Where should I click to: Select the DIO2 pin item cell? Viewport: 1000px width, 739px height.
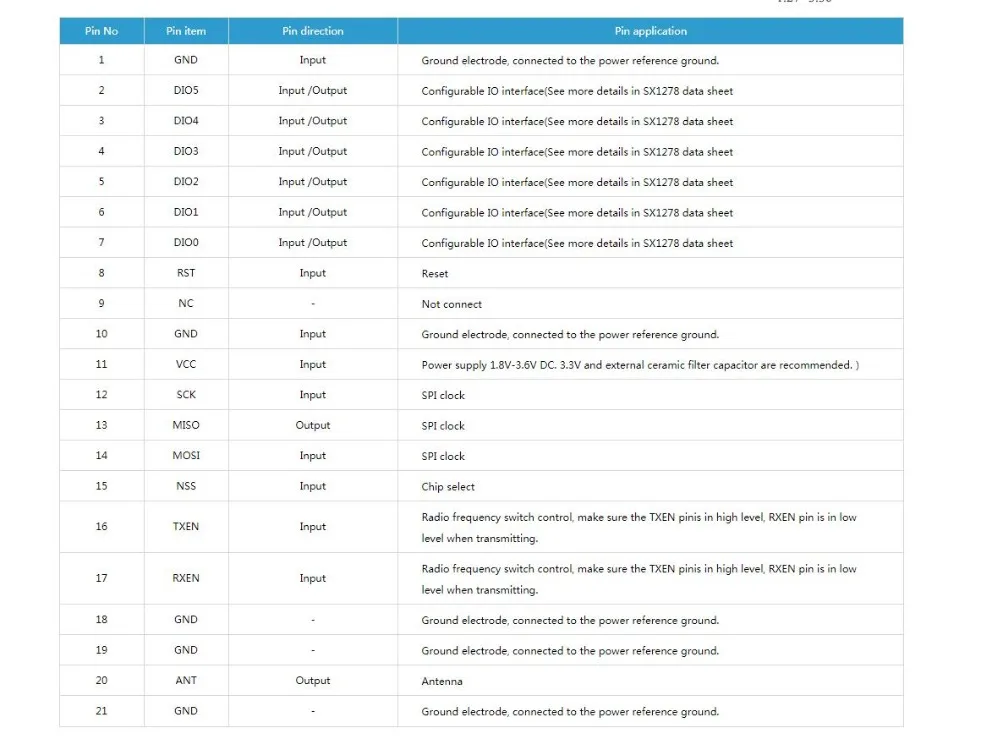186,182
